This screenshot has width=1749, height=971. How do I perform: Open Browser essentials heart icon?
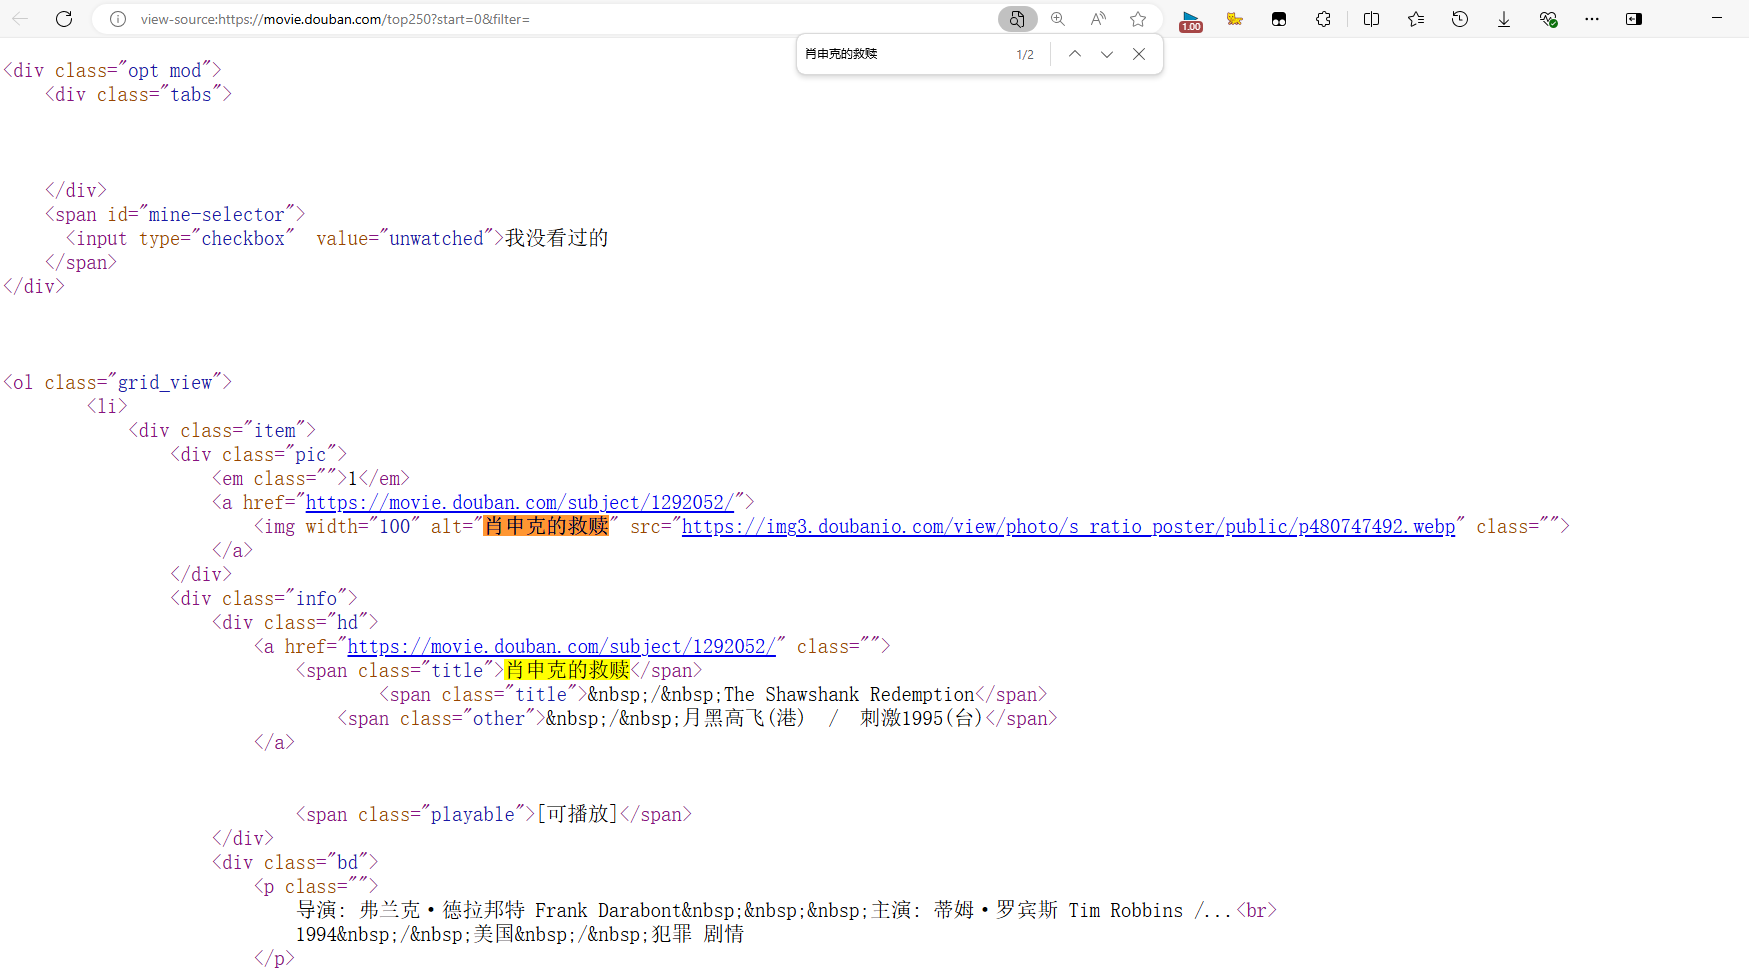coord(1548,19)
